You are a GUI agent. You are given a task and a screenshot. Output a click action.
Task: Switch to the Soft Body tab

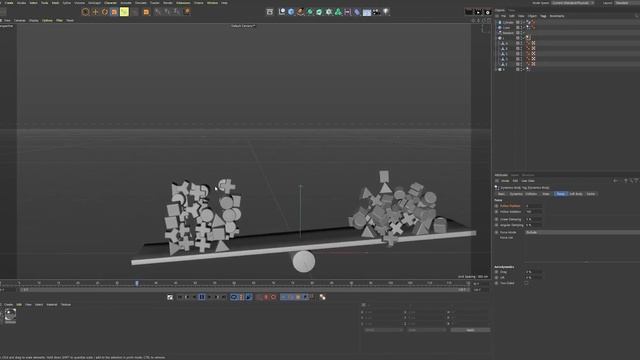[x=576, y=194]
